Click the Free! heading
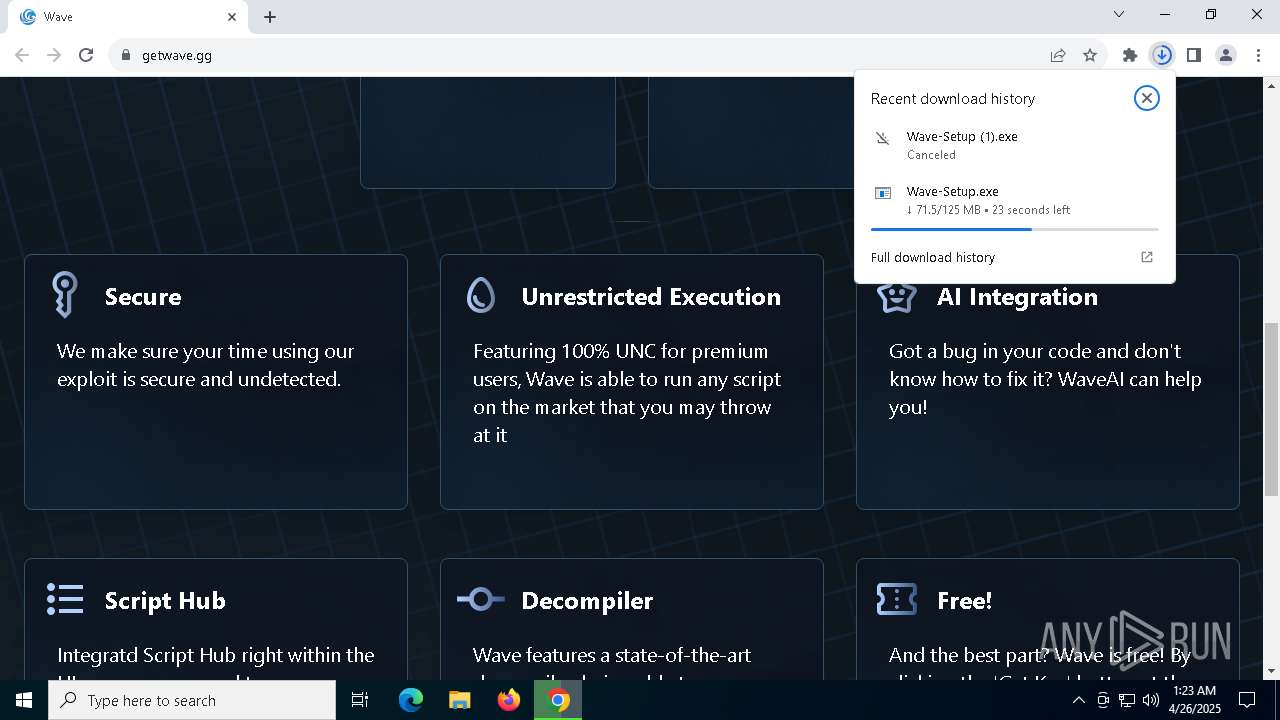Image resolution: width=1280 pixels, height=720 pixels. click(964, 601)
